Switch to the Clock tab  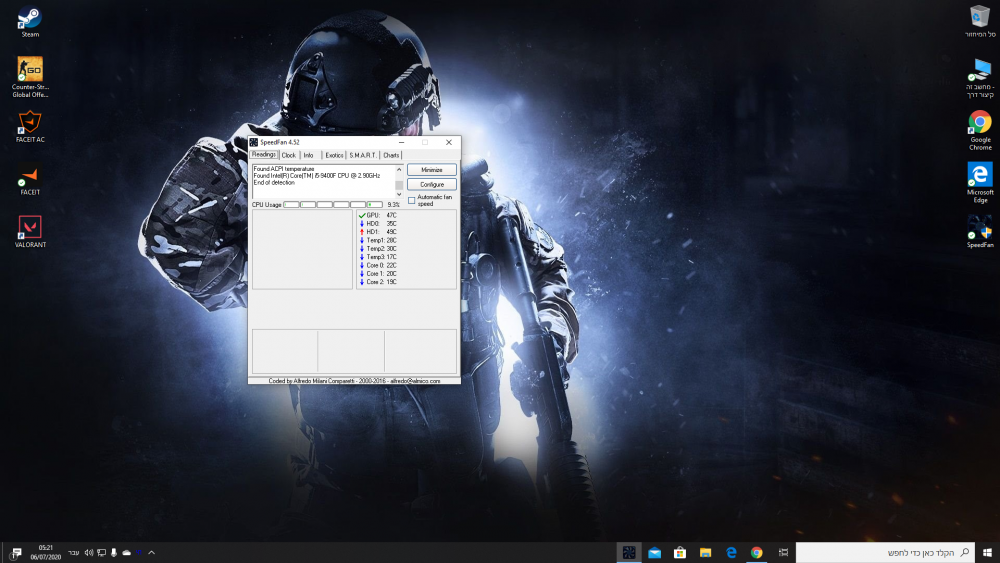click(x=288, y=156)
